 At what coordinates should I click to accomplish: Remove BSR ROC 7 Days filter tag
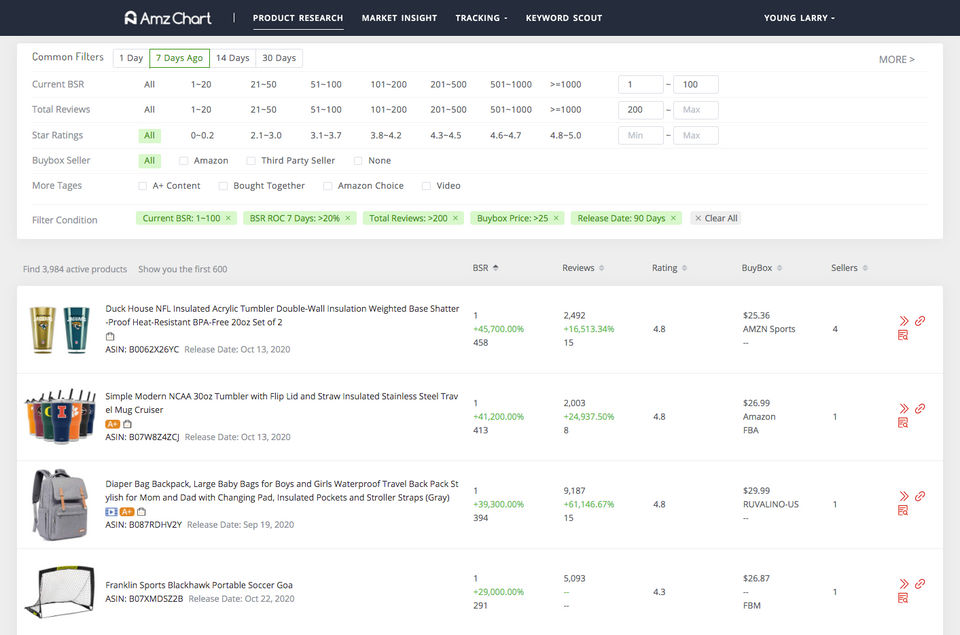pyautogui.click(x=348, y=218)
